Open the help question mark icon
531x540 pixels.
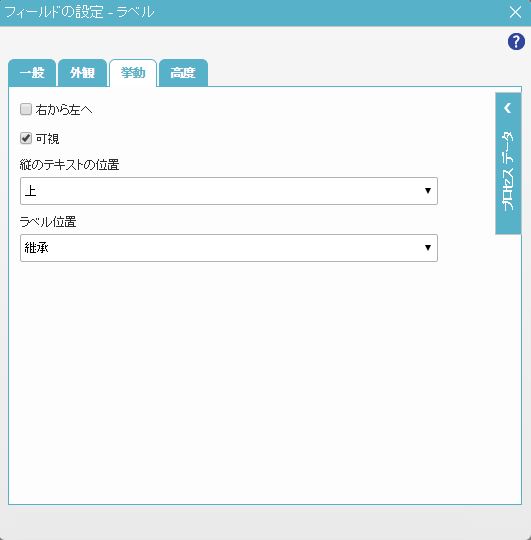pos(516,42)
